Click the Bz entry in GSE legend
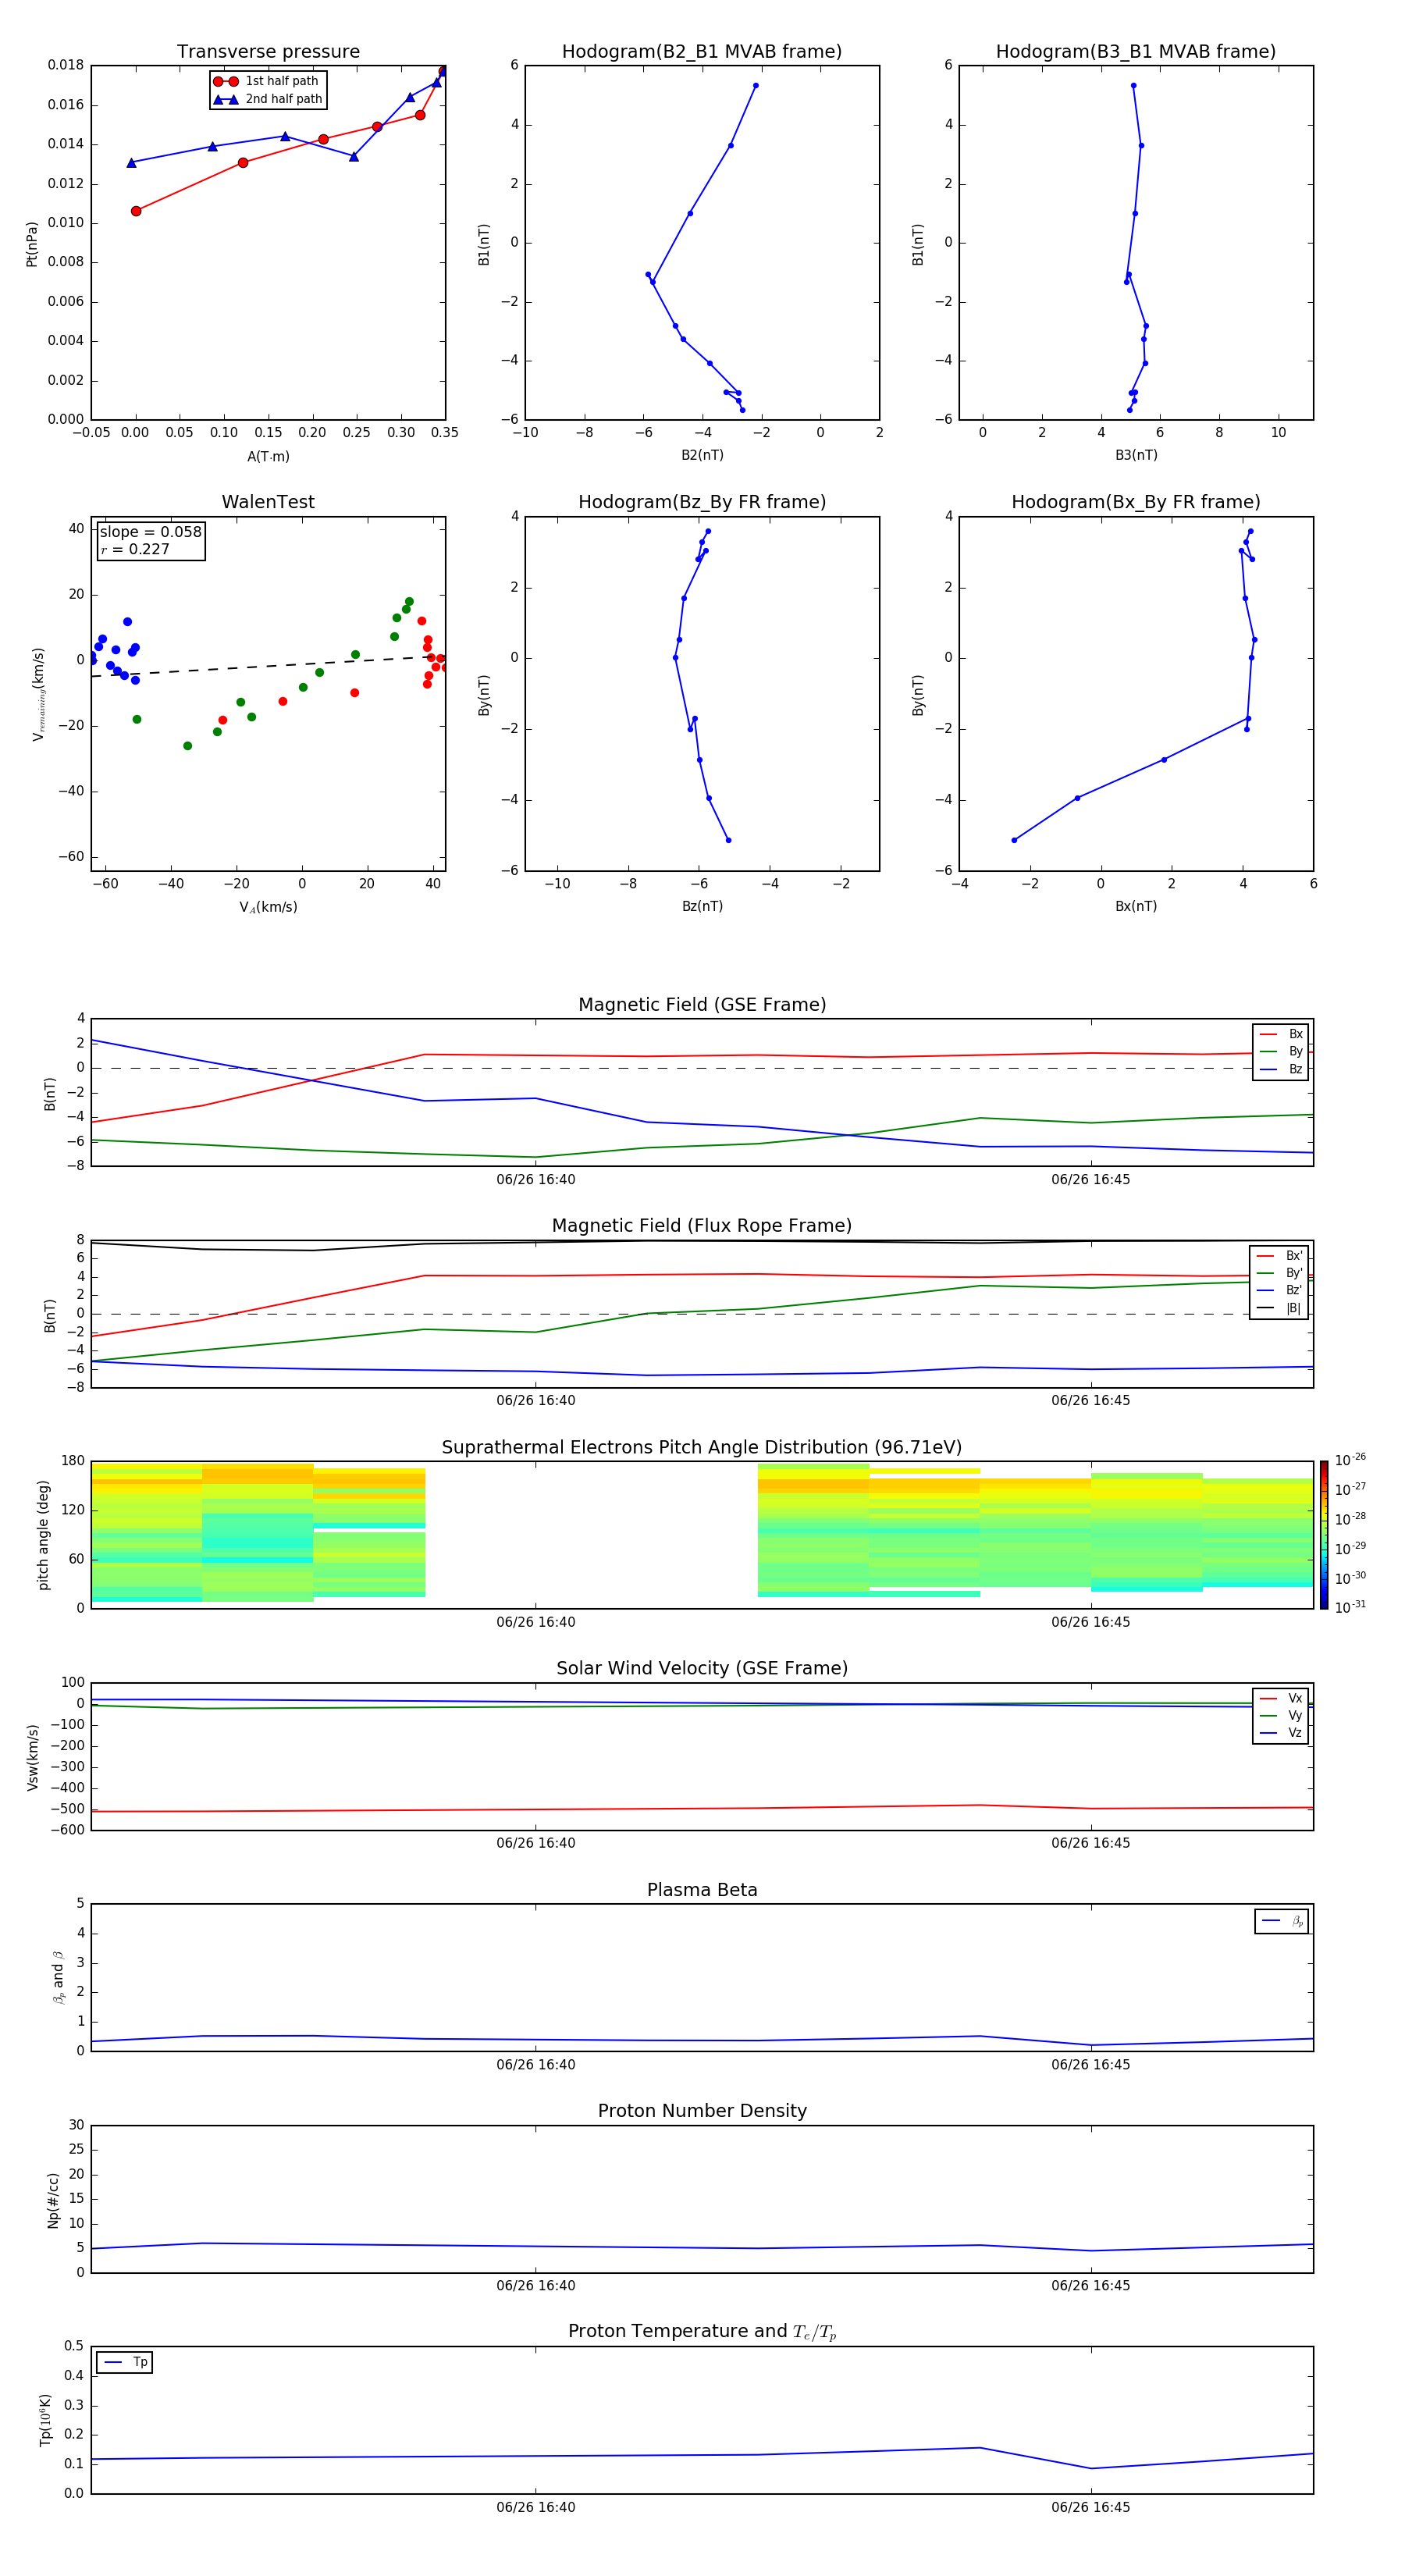Image resolution: width=1405 pixels, height=2576 pixels. [x=1281, y=1069]
